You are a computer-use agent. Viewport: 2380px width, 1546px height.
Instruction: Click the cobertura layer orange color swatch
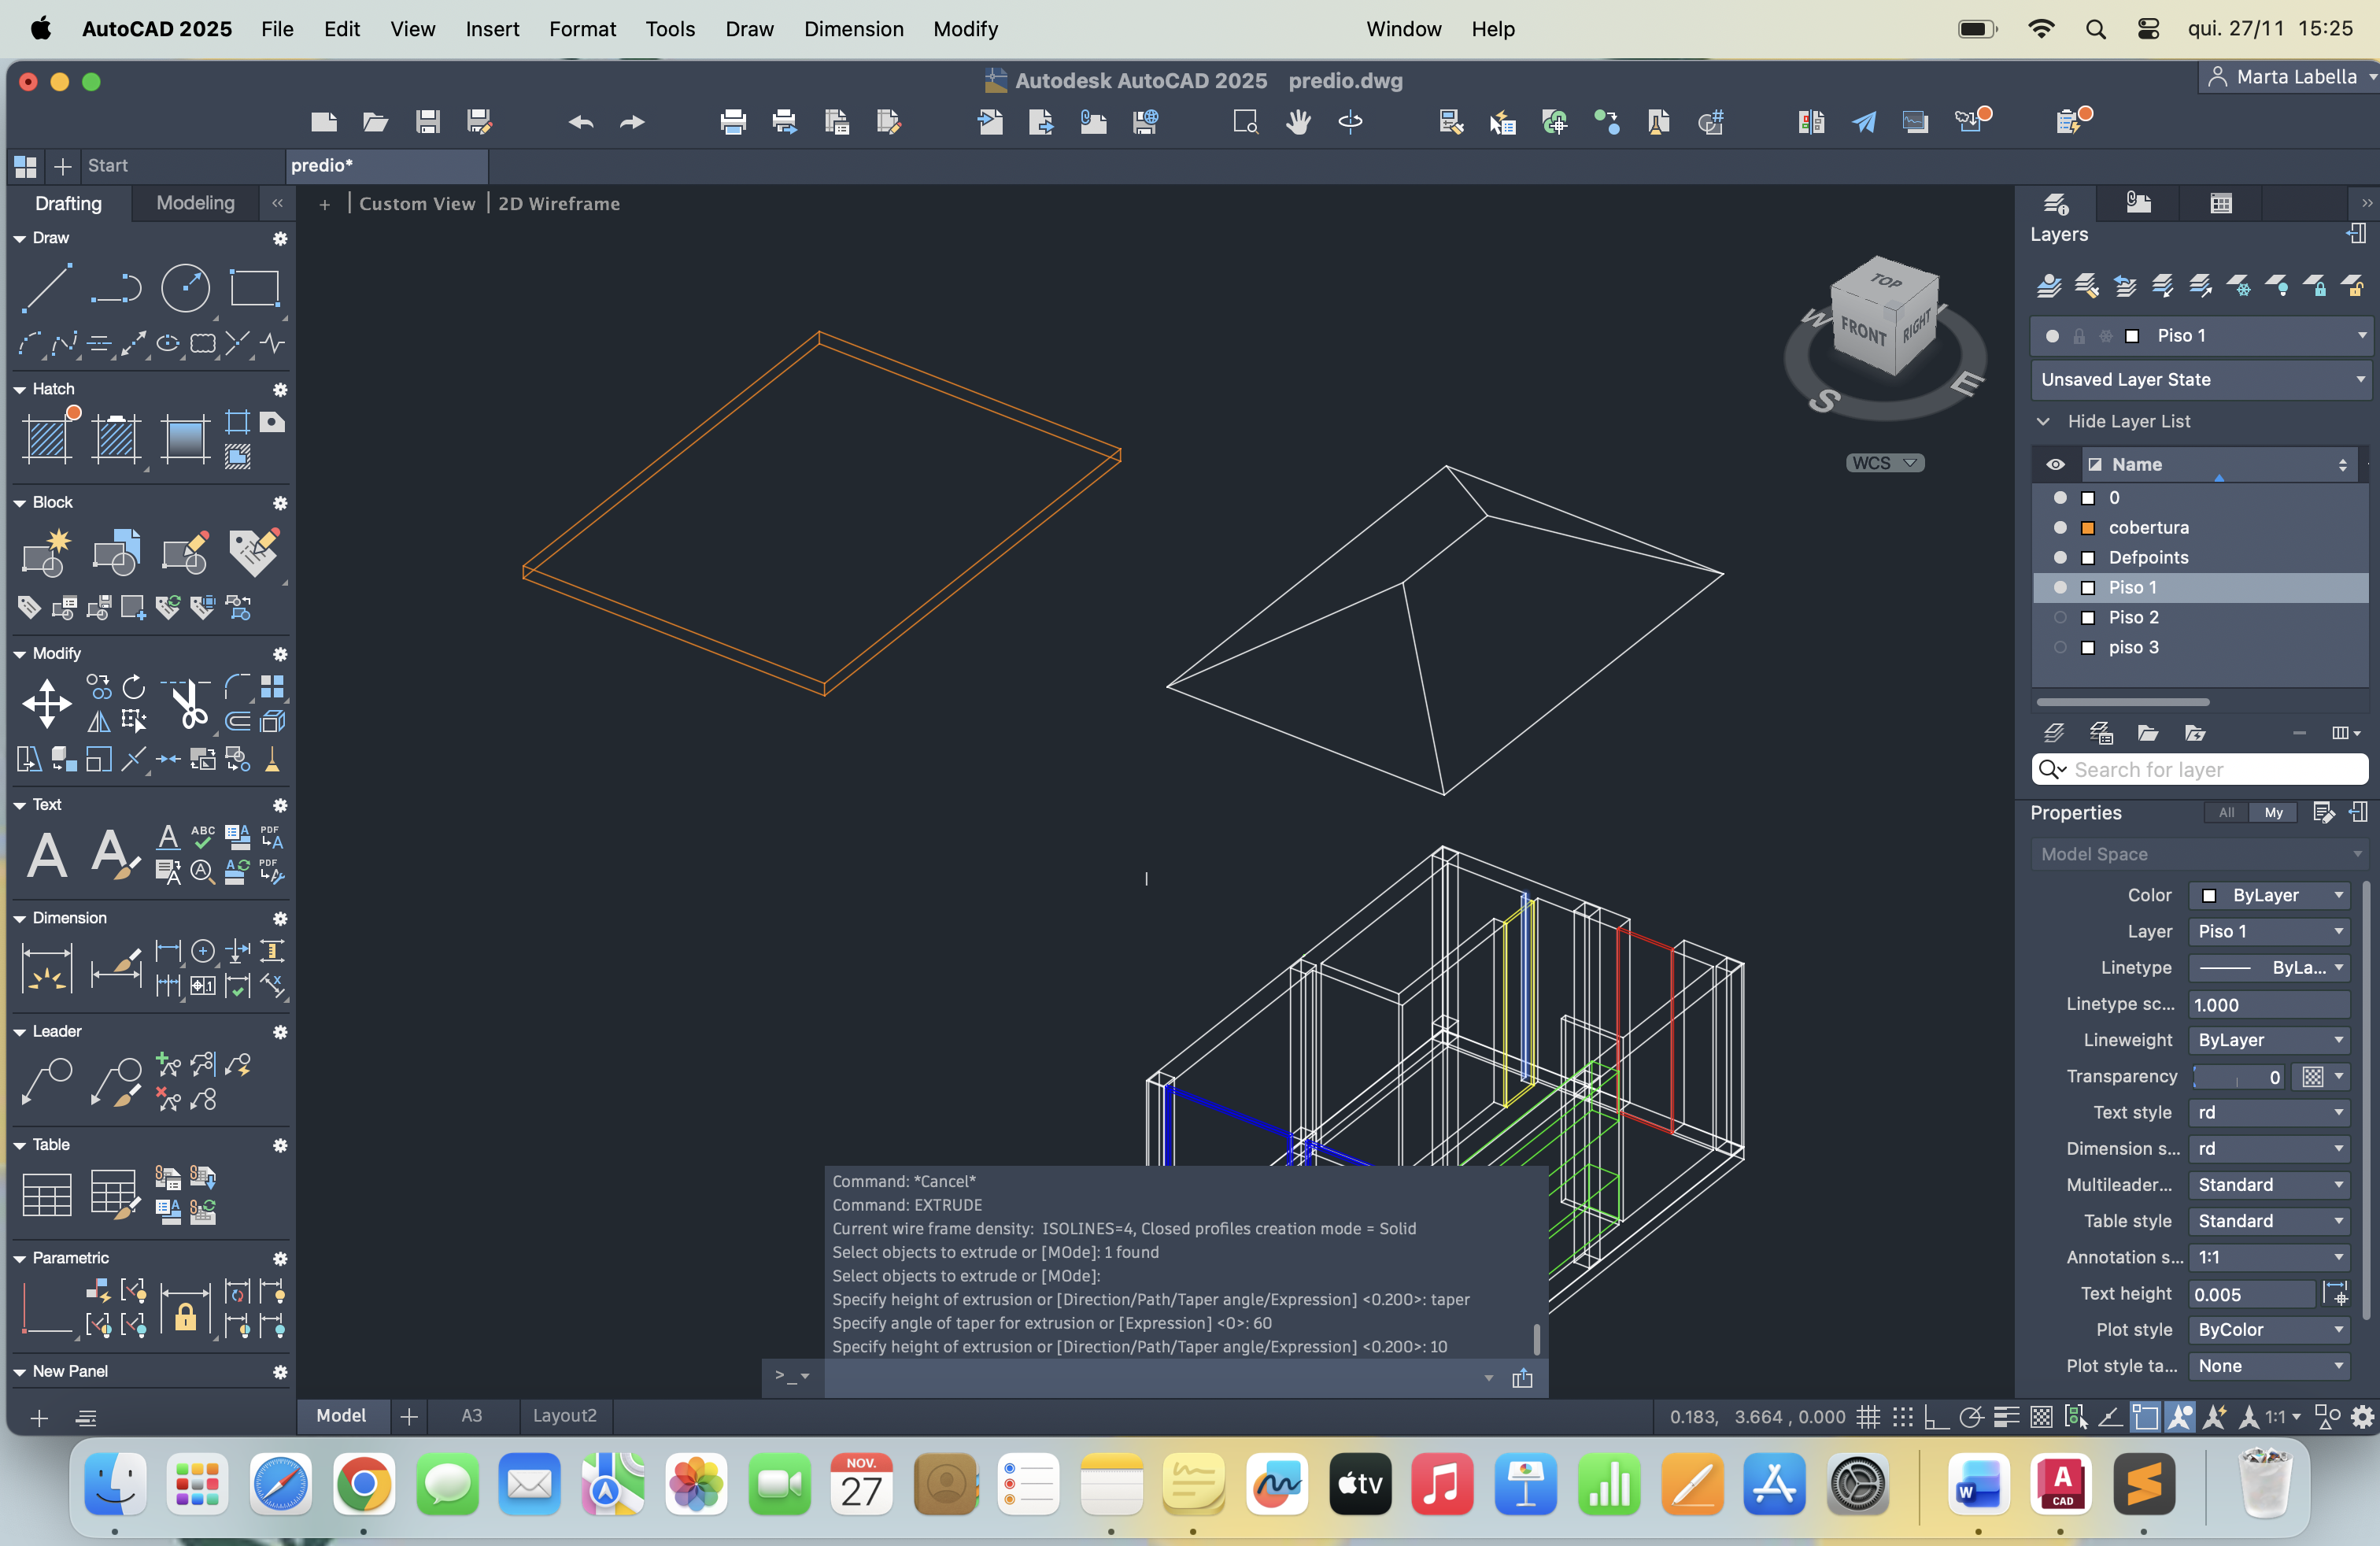tap(2088, 528)
